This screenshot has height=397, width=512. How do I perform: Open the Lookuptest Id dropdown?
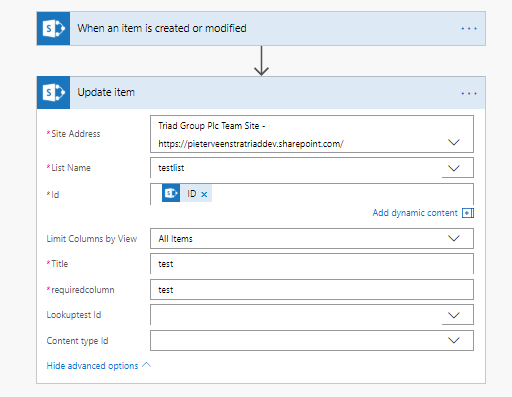point(454,315)
